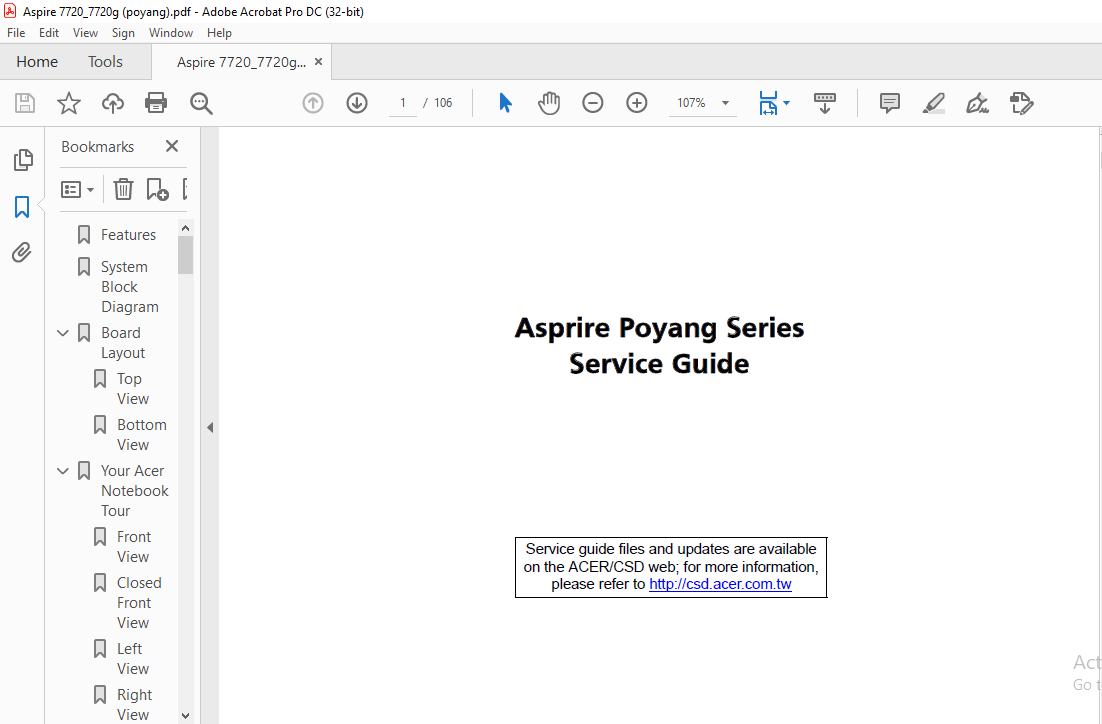Viewport: 1102px width, 724px height.
Task: Open the Right View bookmark
Action: click(x=134, y=704)
